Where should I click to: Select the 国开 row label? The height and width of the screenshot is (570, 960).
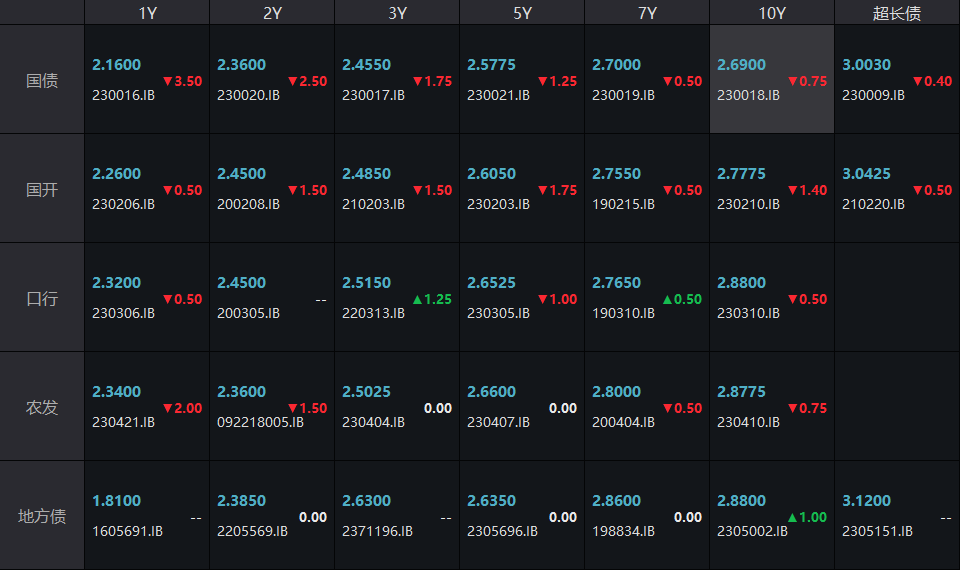click(42, 189)
